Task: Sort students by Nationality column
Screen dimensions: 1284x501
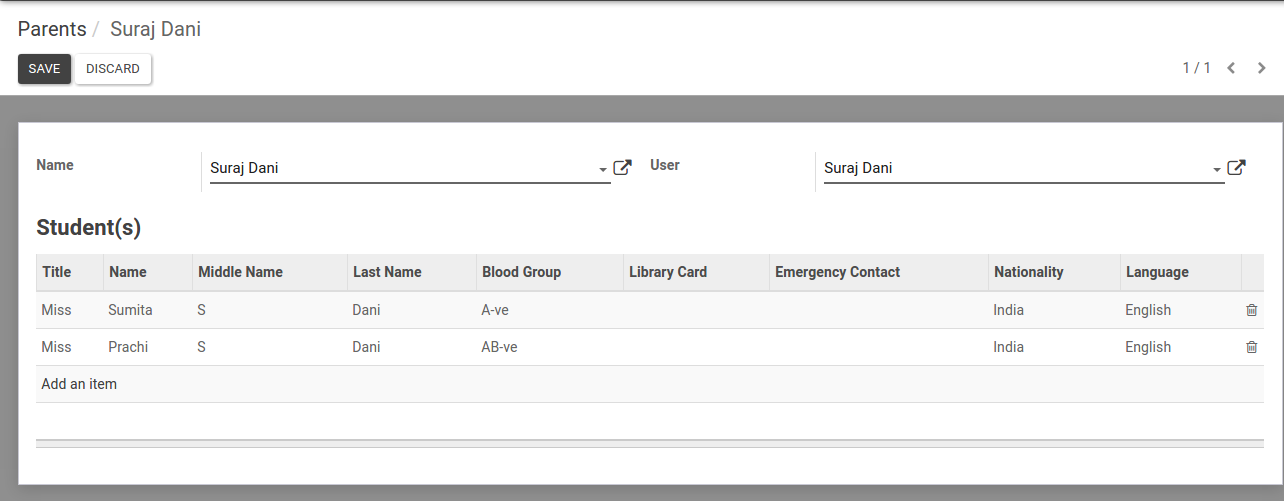Action: [1028, 272]
